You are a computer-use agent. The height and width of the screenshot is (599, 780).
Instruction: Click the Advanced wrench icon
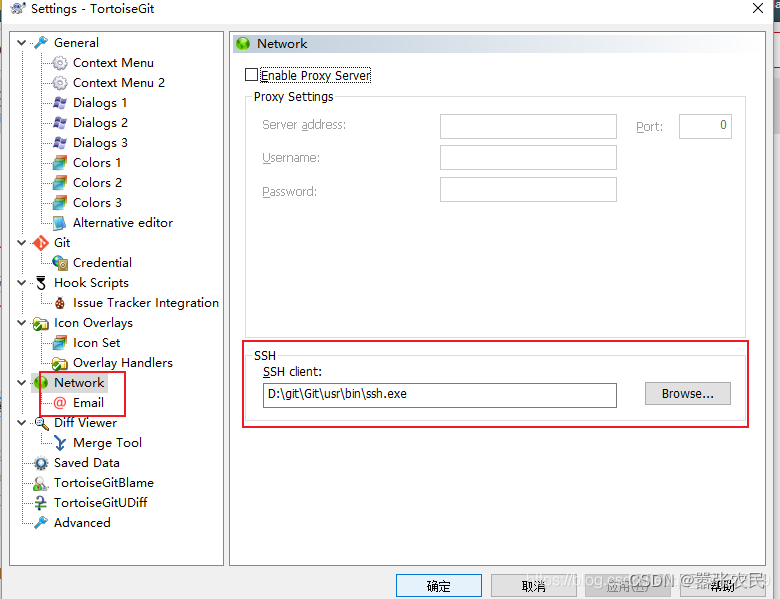[x=41, y=522]
